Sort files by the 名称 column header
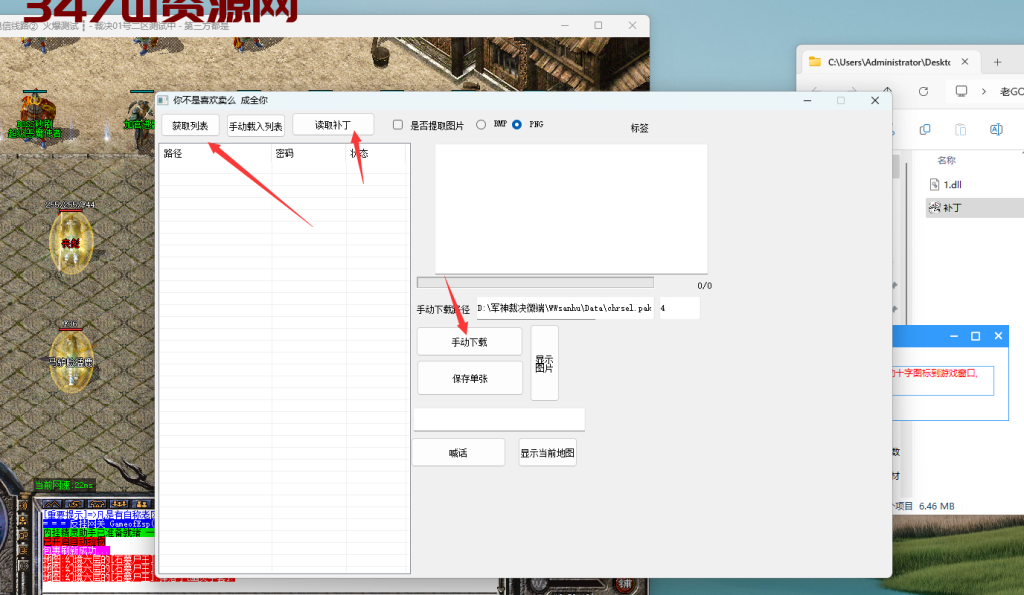This screenshot has height=595, width=1024. point(947,160)
